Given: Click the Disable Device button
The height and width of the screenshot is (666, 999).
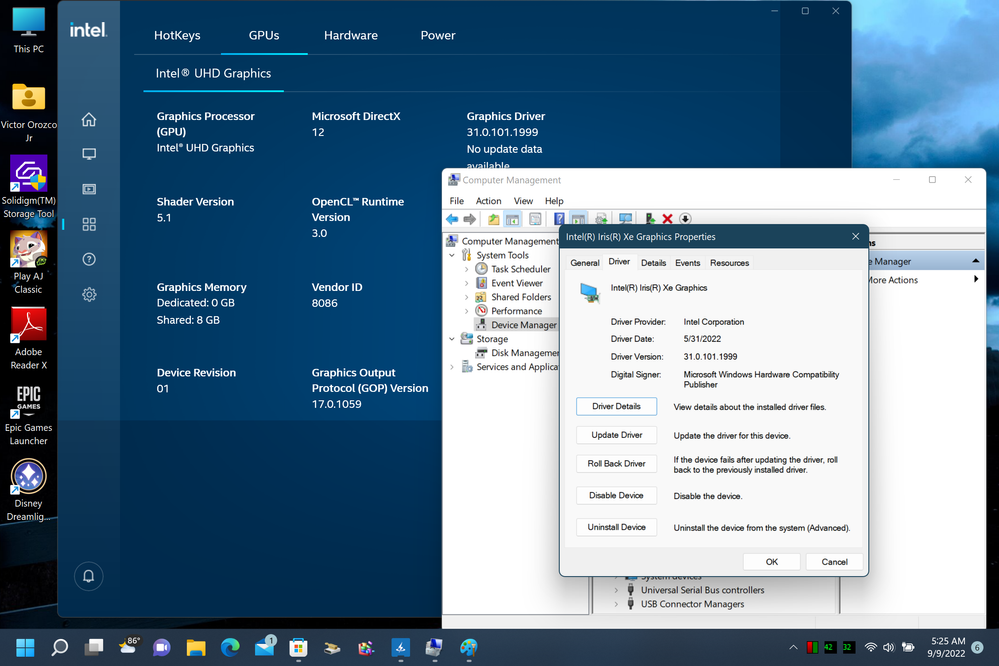Looking at the screenshot, I should [x=616, y=495].
